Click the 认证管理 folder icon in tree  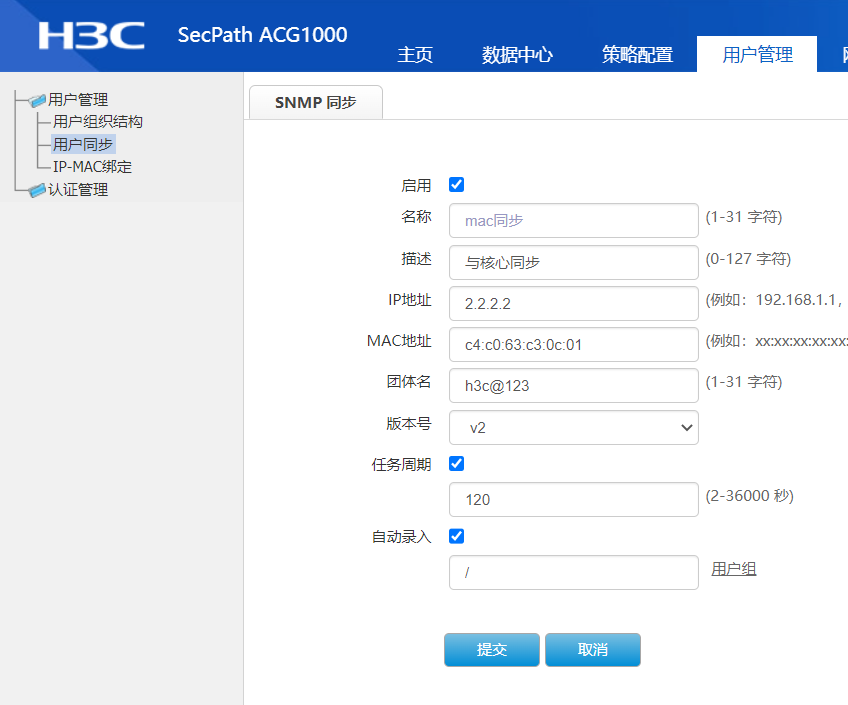coord(38,190)
